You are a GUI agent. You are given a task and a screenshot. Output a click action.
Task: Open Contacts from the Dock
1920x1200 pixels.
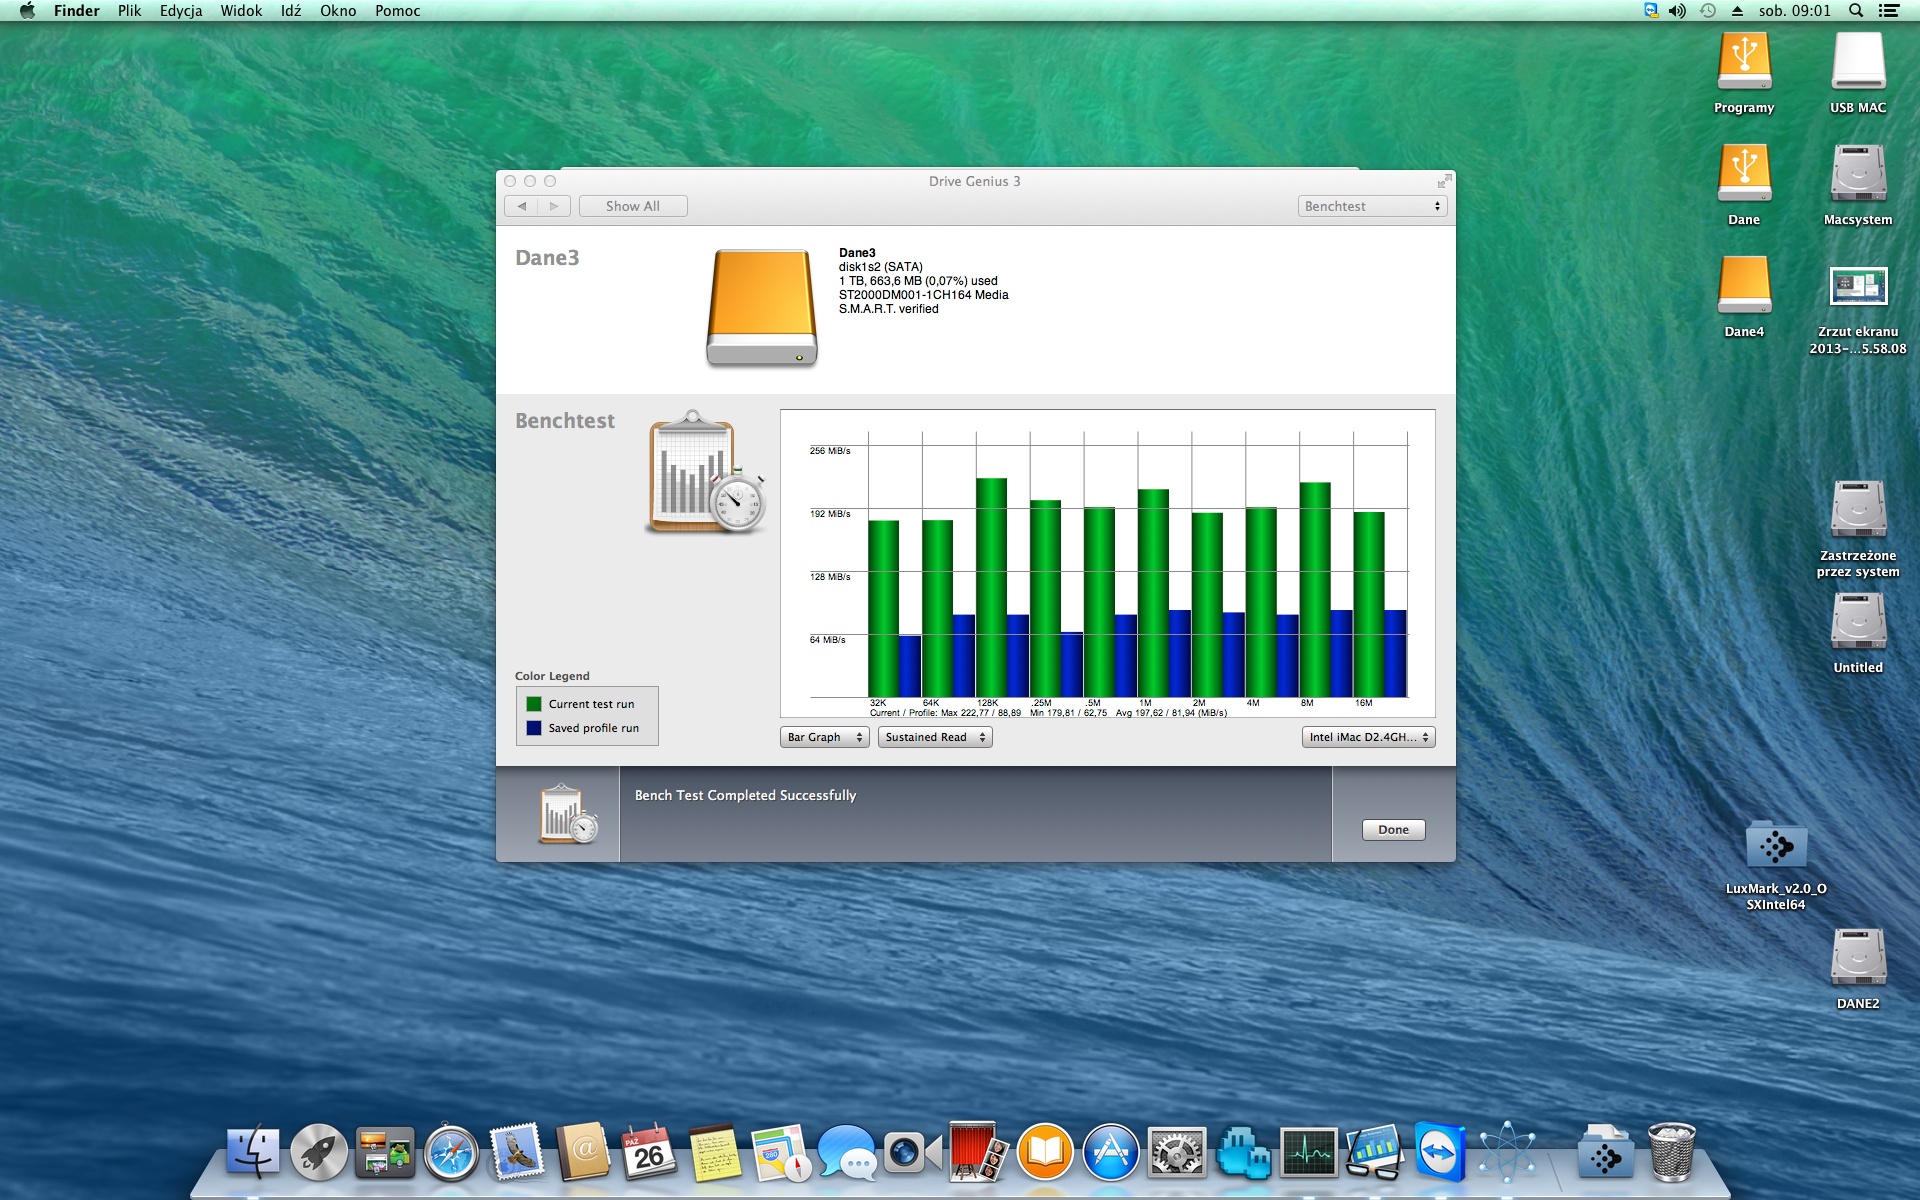coord(583,1152)
